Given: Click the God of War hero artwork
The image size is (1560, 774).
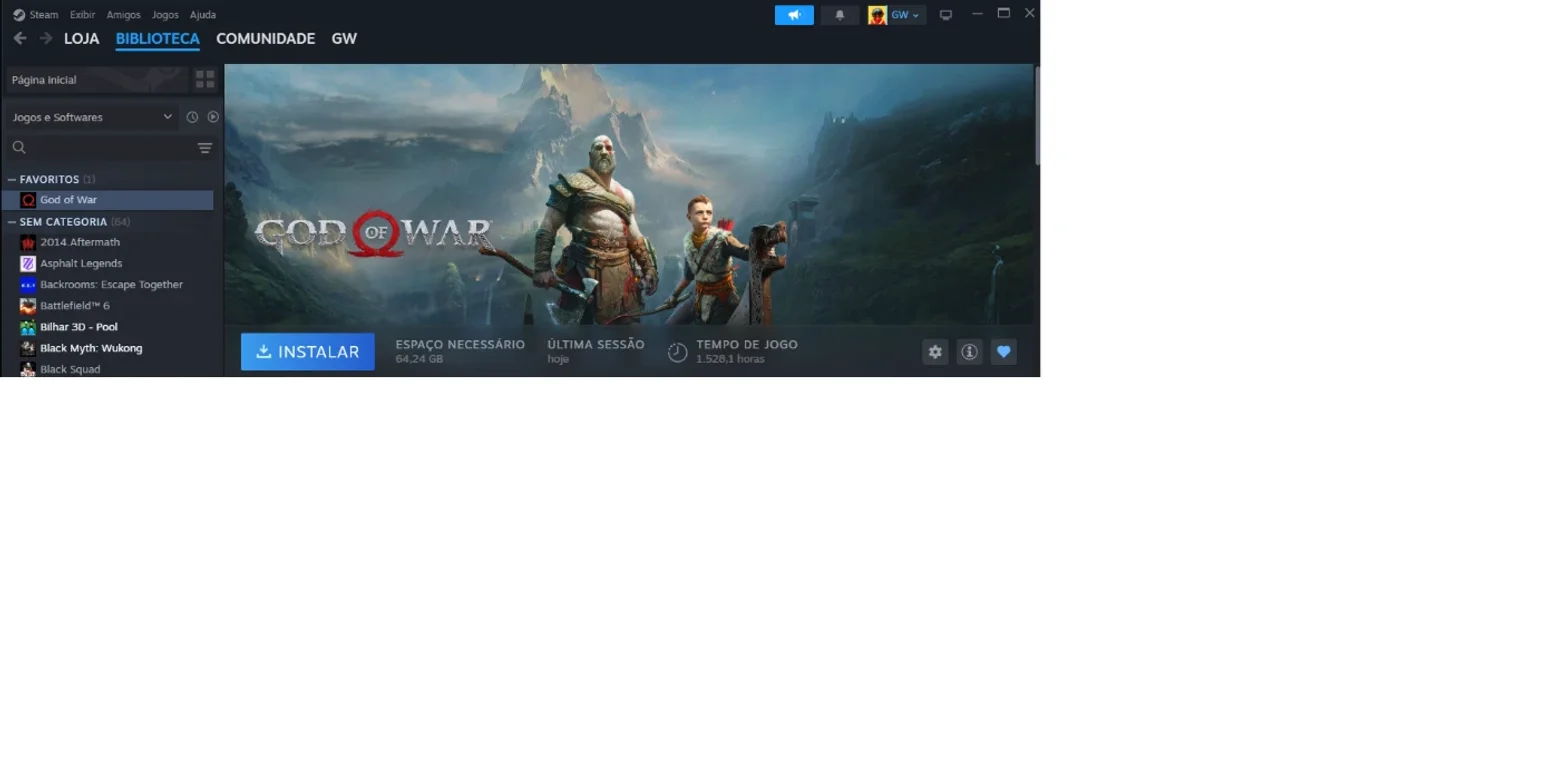Looking at the screenshot, I should point(629,194).
